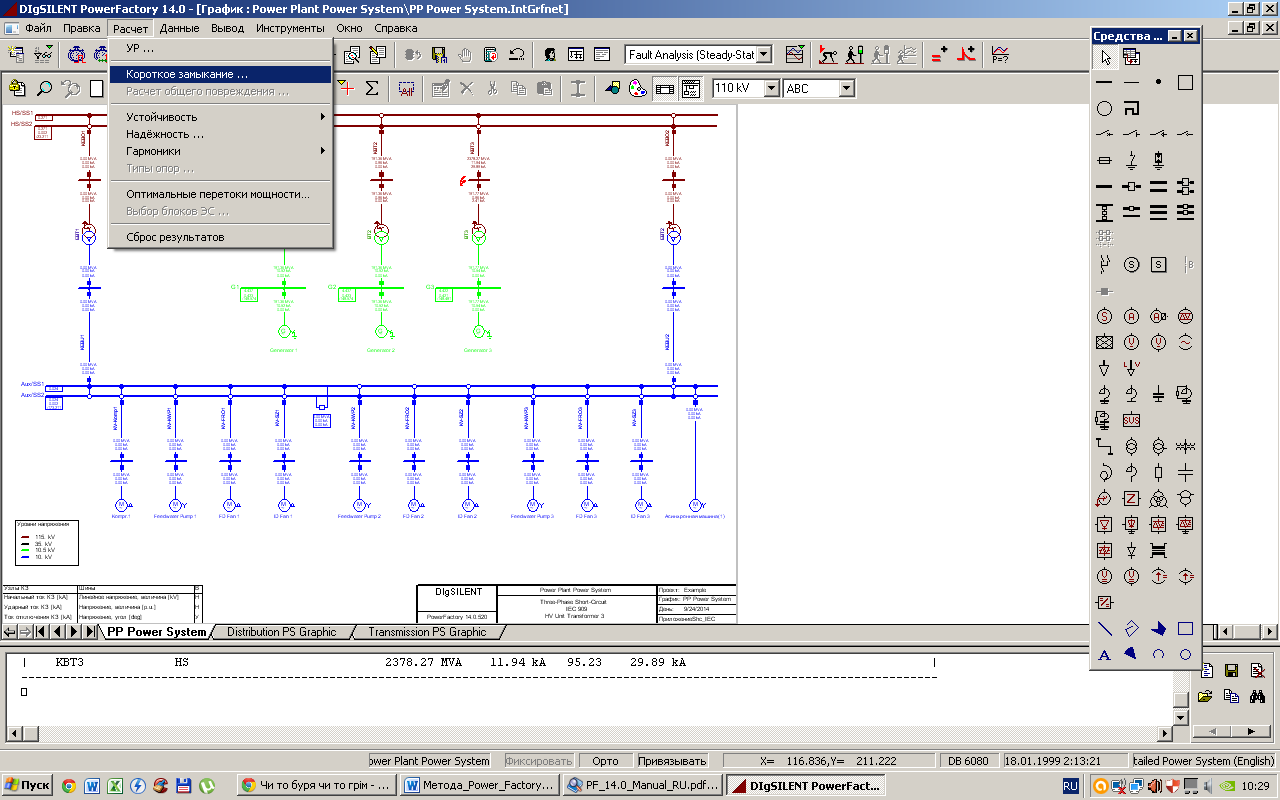Open the ABC phase dropdown

tap(846, 88)
